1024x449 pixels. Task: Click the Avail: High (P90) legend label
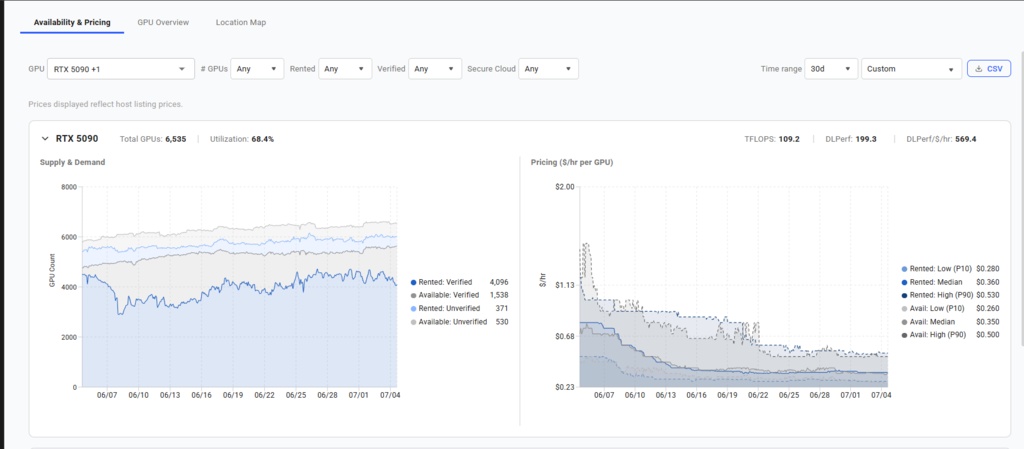point(939,335)
